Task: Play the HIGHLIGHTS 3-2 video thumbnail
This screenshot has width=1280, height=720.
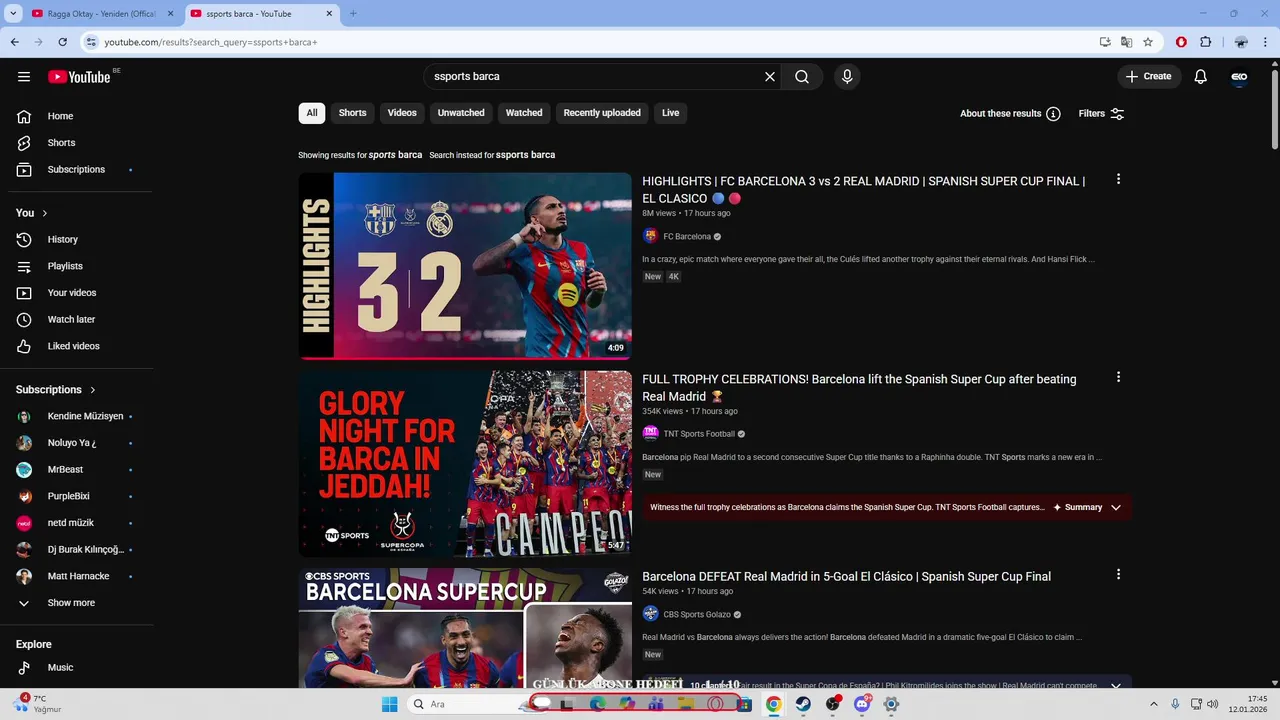Action: point(465,266)
